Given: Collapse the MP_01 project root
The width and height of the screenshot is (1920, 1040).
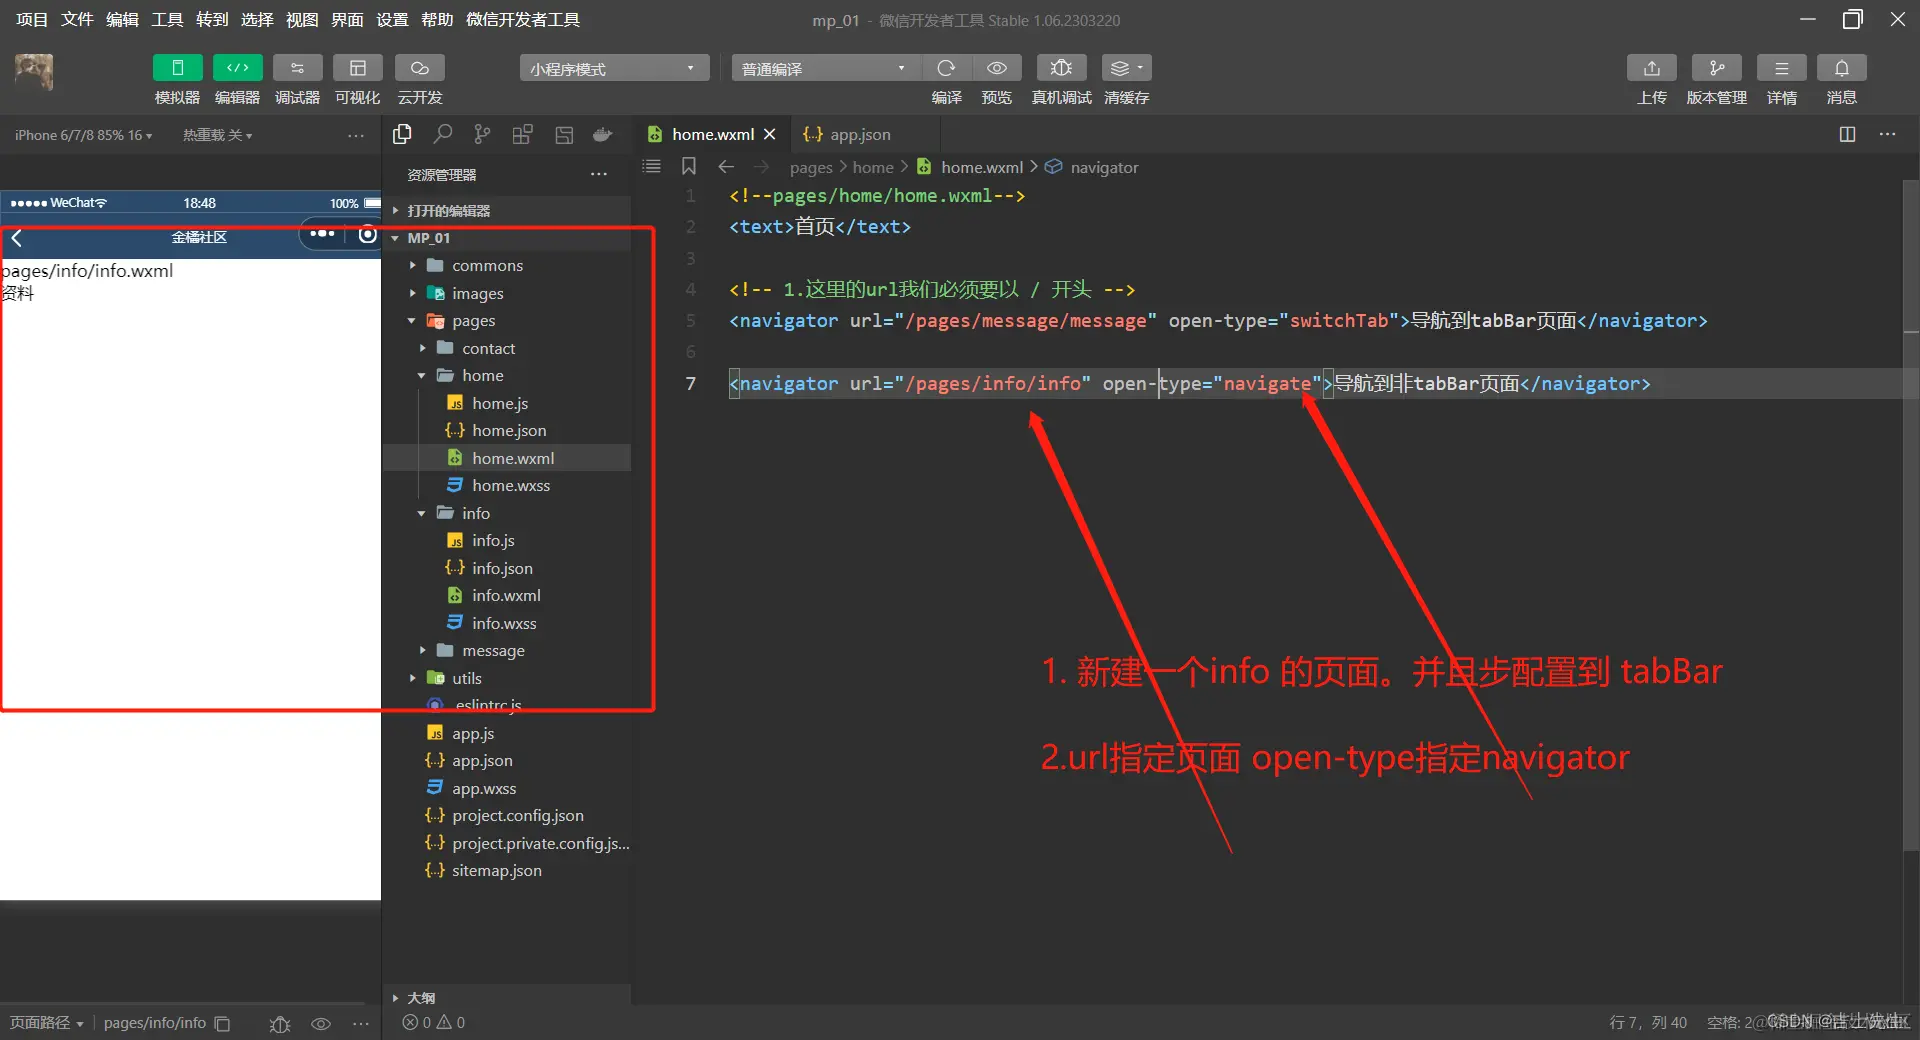Looking at the screenshot, I should pos(507,238).
